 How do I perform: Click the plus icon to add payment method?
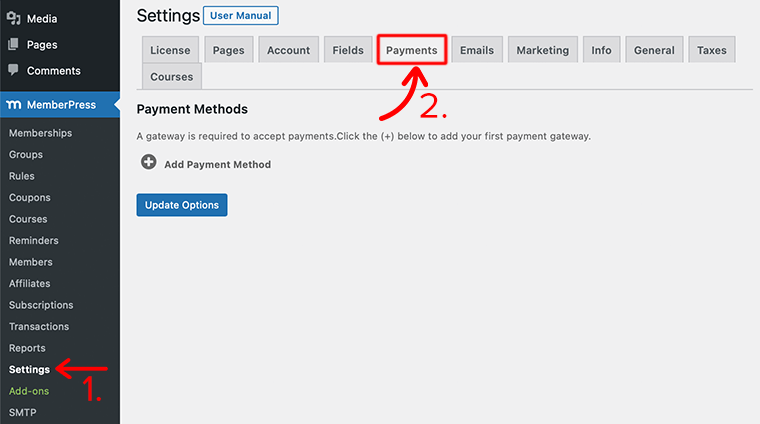click(x=149, y=162)
